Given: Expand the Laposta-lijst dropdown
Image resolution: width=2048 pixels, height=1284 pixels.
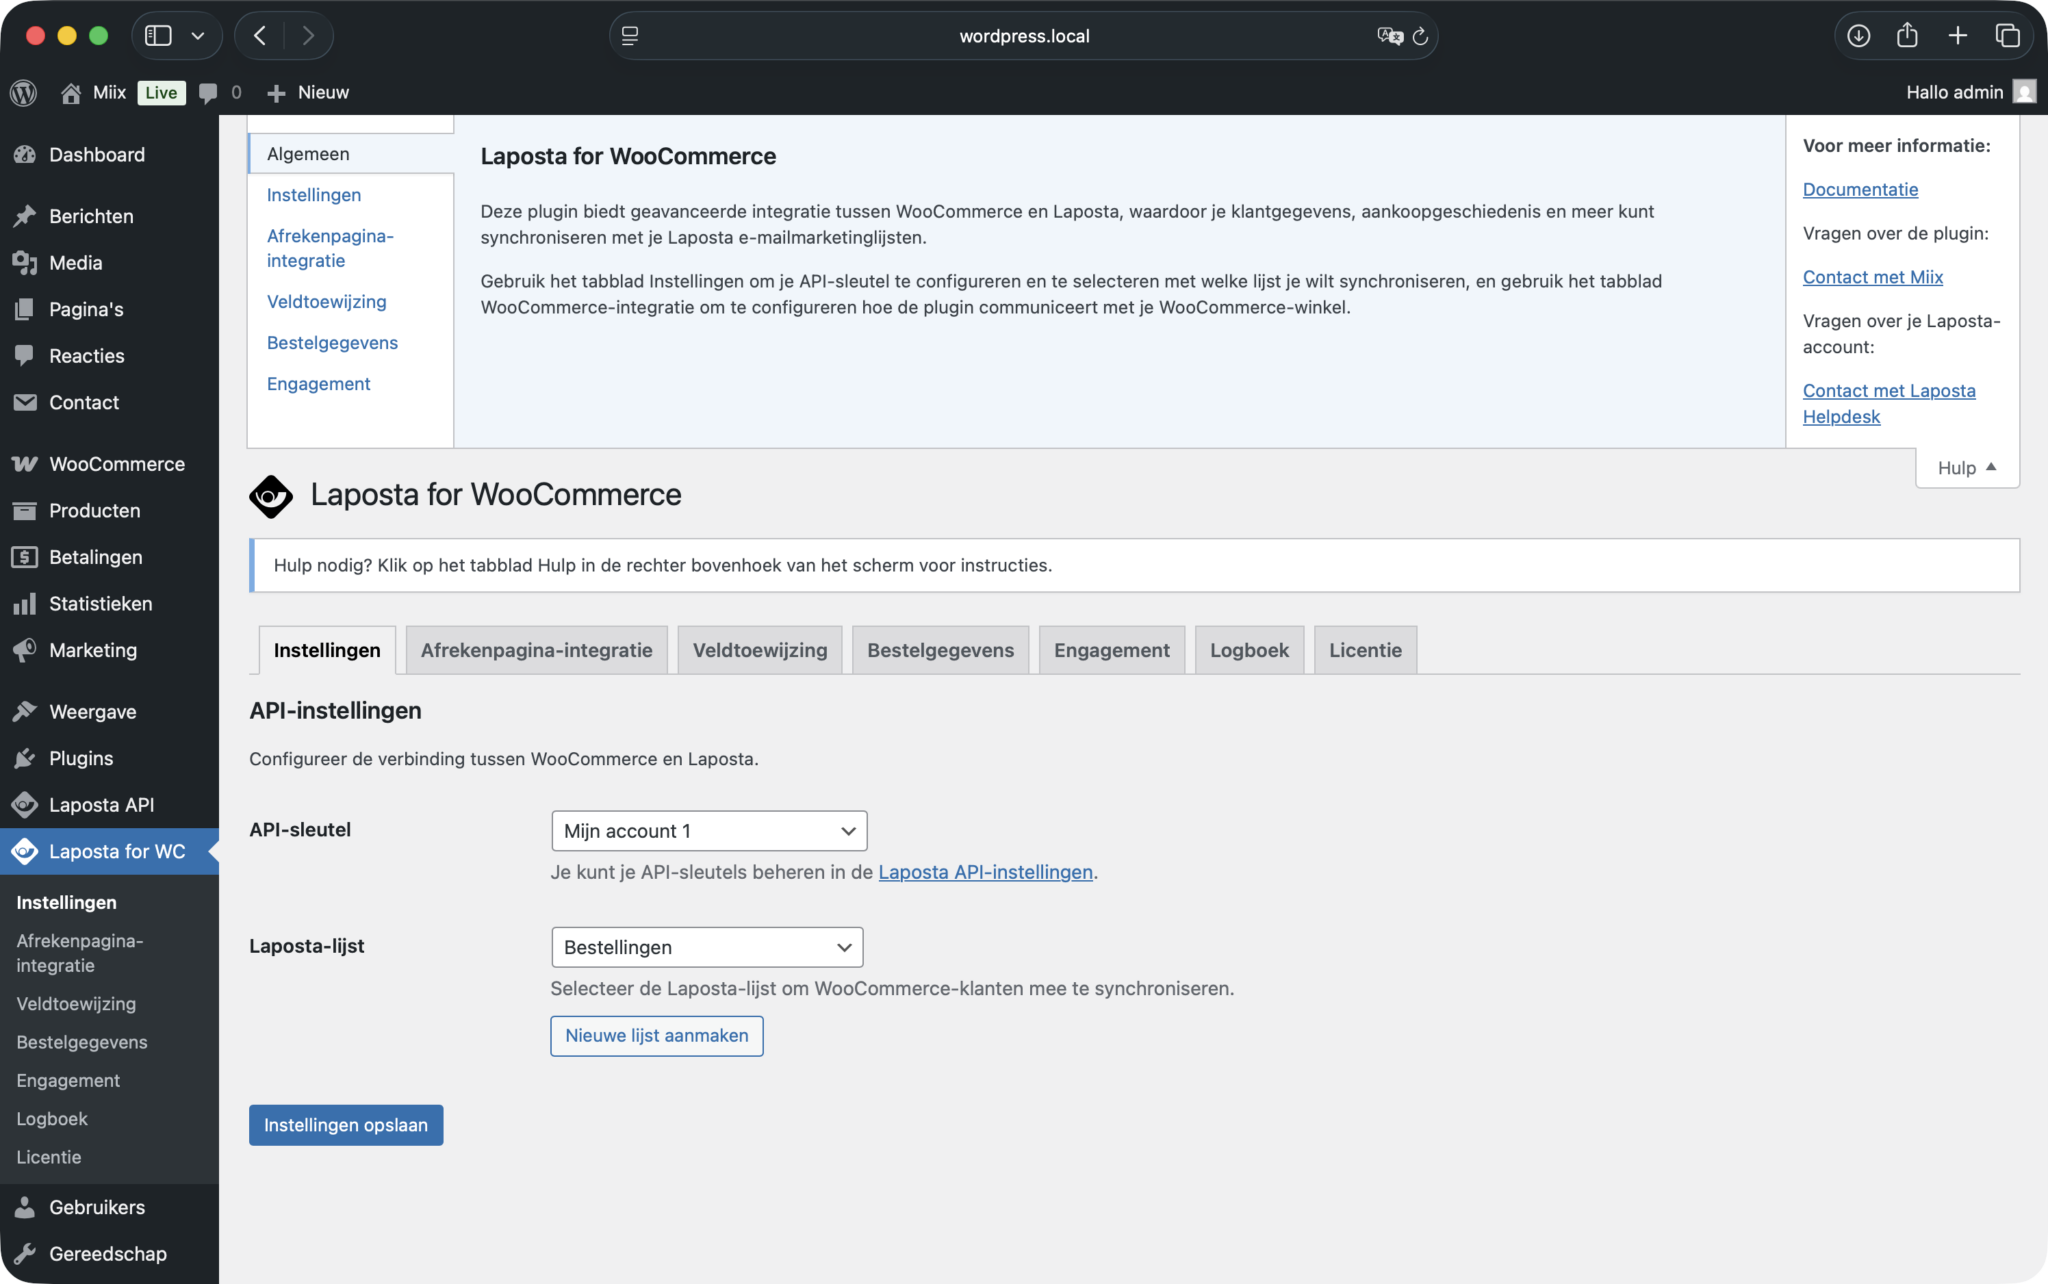Looking at the screenshot, I should [x=706, y=947].
